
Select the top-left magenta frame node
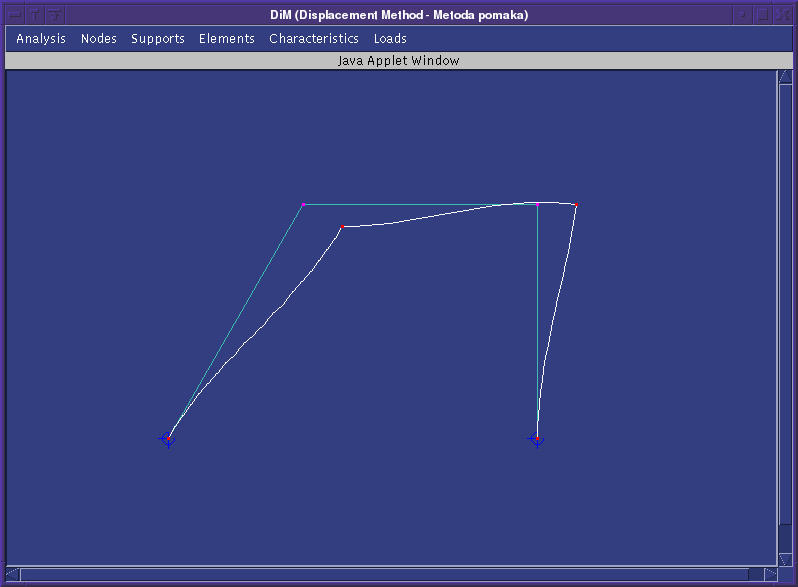click(x=303, y=205)
